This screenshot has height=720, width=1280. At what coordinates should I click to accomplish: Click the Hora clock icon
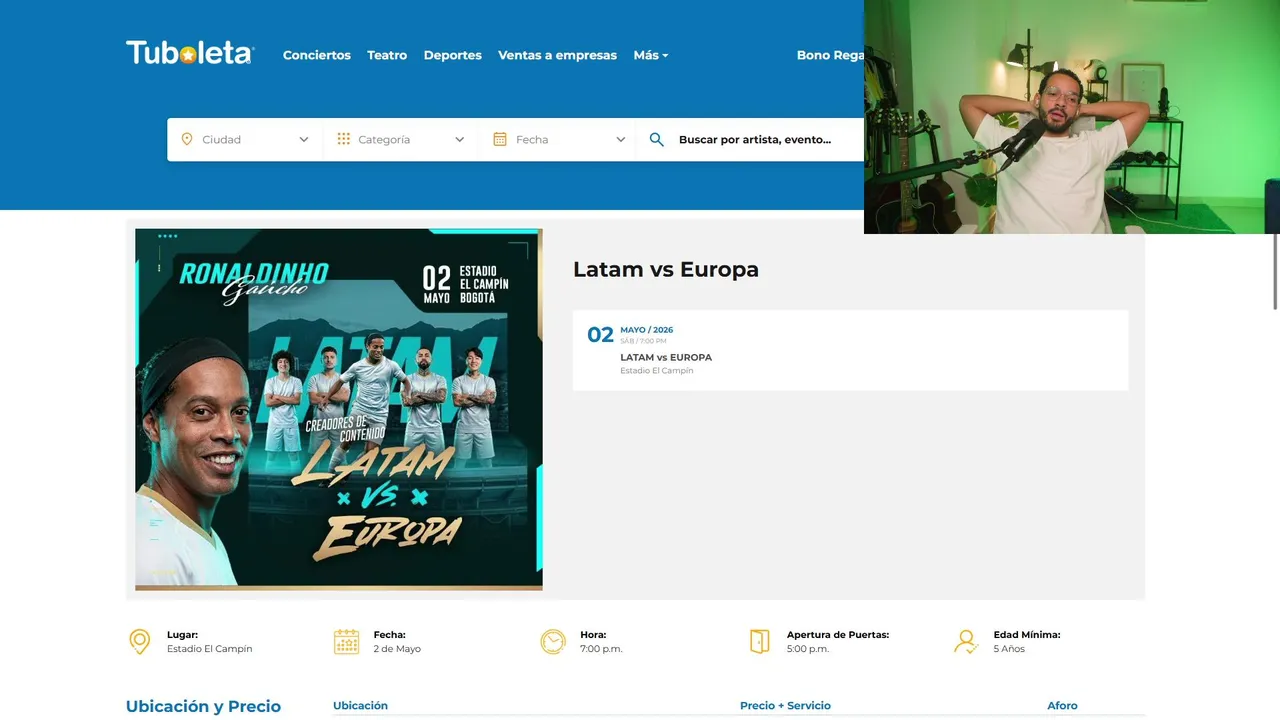[x=553, y=642]
